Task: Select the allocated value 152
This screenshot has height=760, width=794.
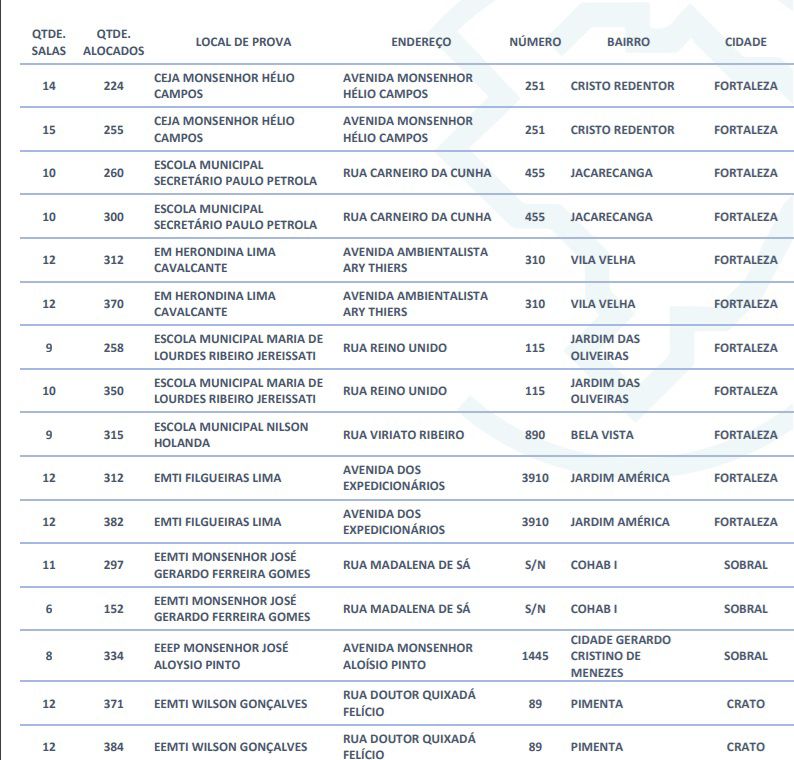Action: tap(114, 609)
